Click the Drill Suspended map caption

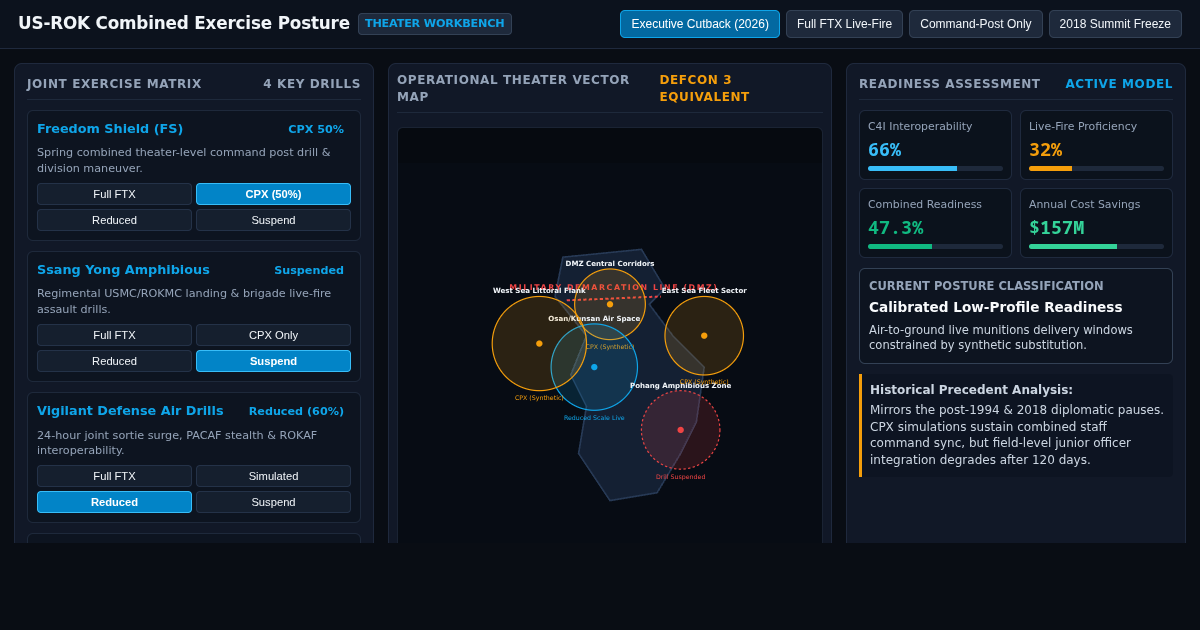[680, 477]
